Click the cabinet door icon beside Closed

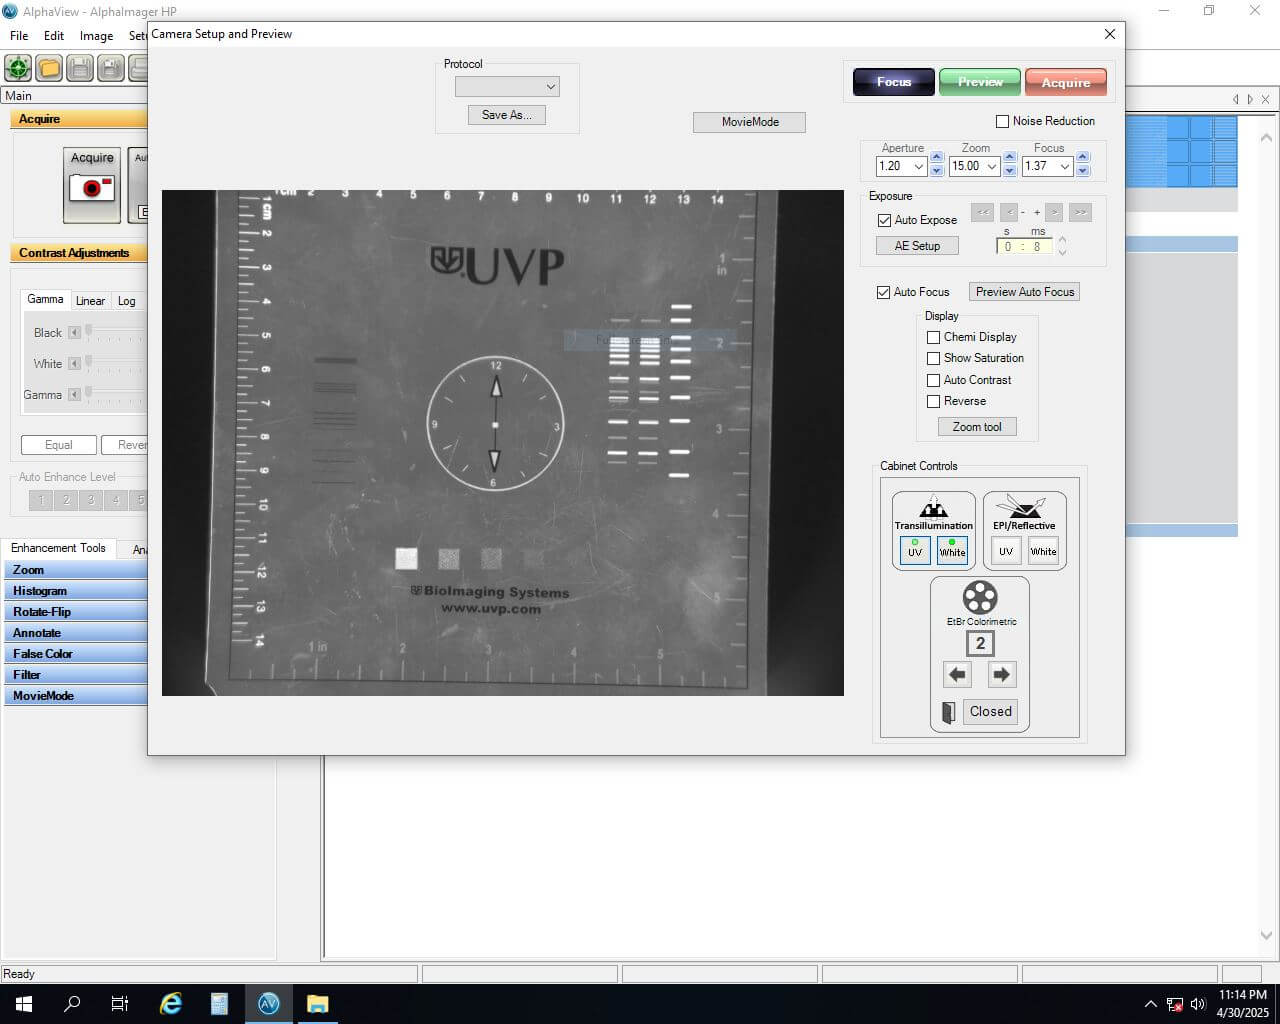coord(949,712)
